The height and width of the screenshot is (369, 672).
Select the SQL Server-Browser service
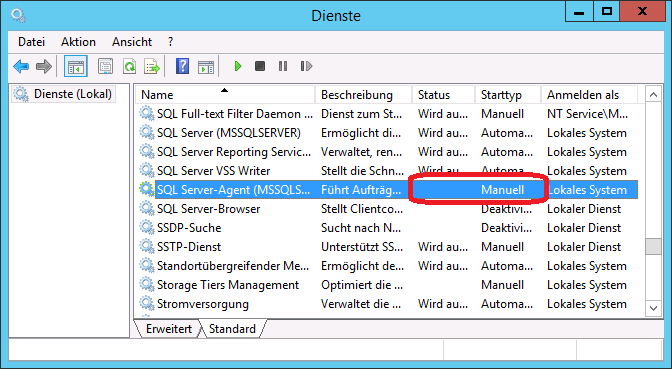(x=208, y=209)
